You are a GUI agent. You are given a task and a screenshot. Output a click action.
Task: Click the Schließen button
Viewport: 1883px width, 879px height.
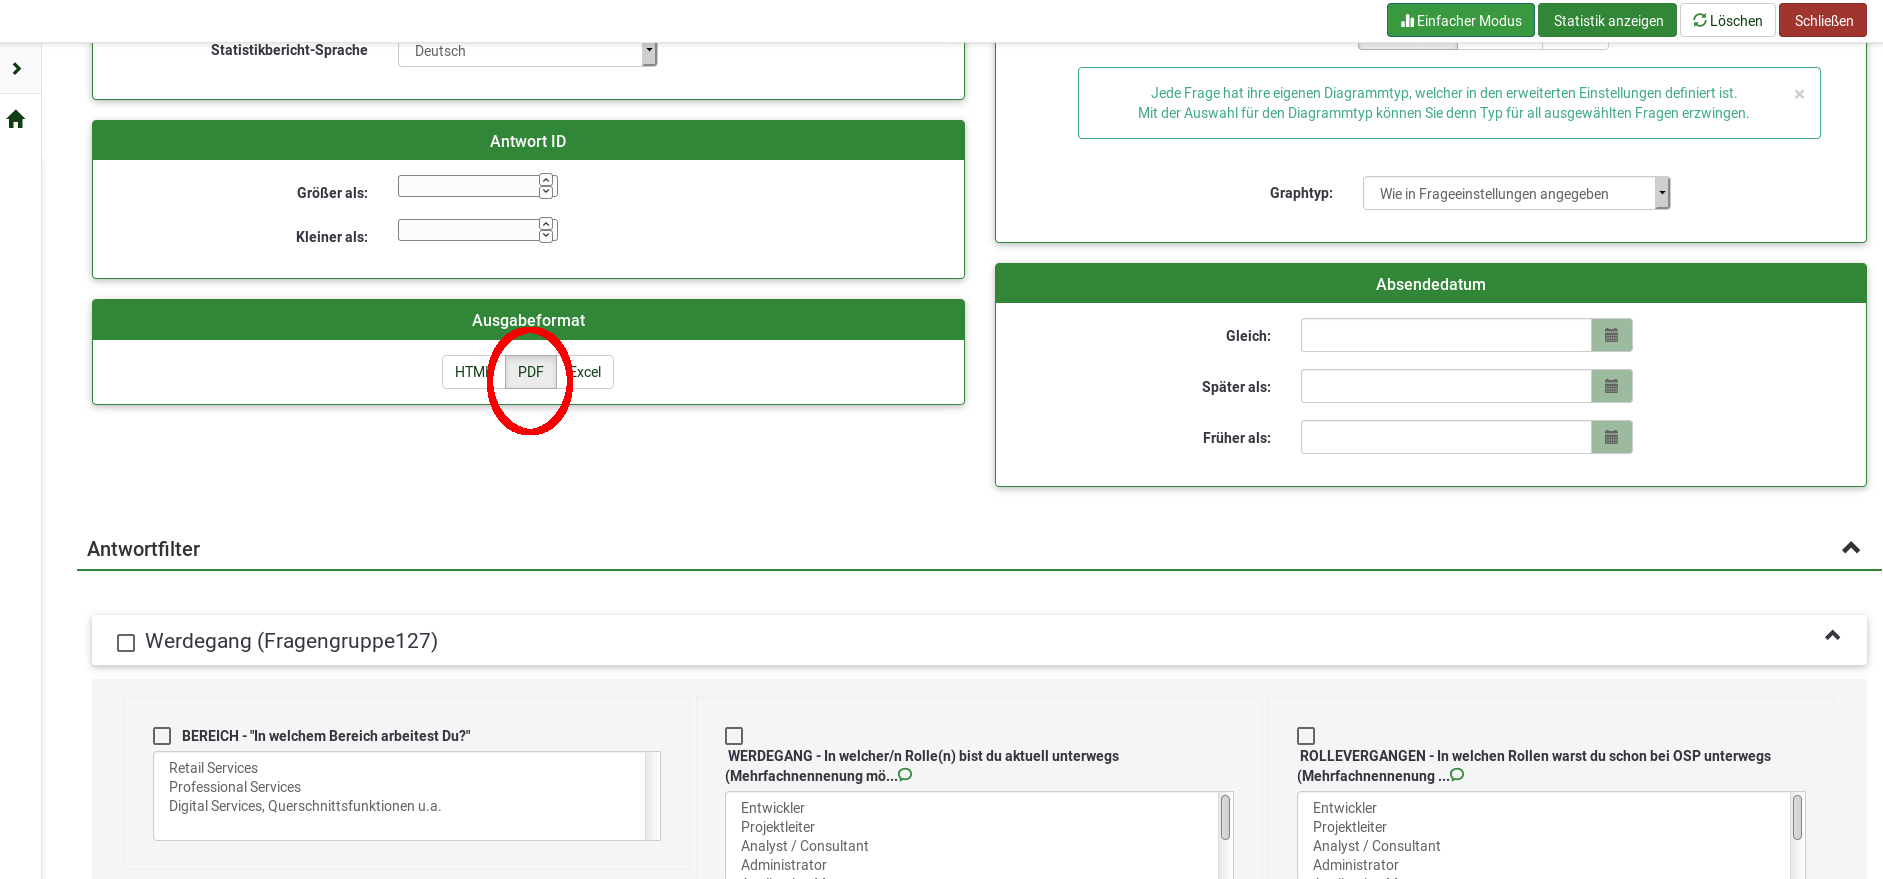click(1823, 21)
